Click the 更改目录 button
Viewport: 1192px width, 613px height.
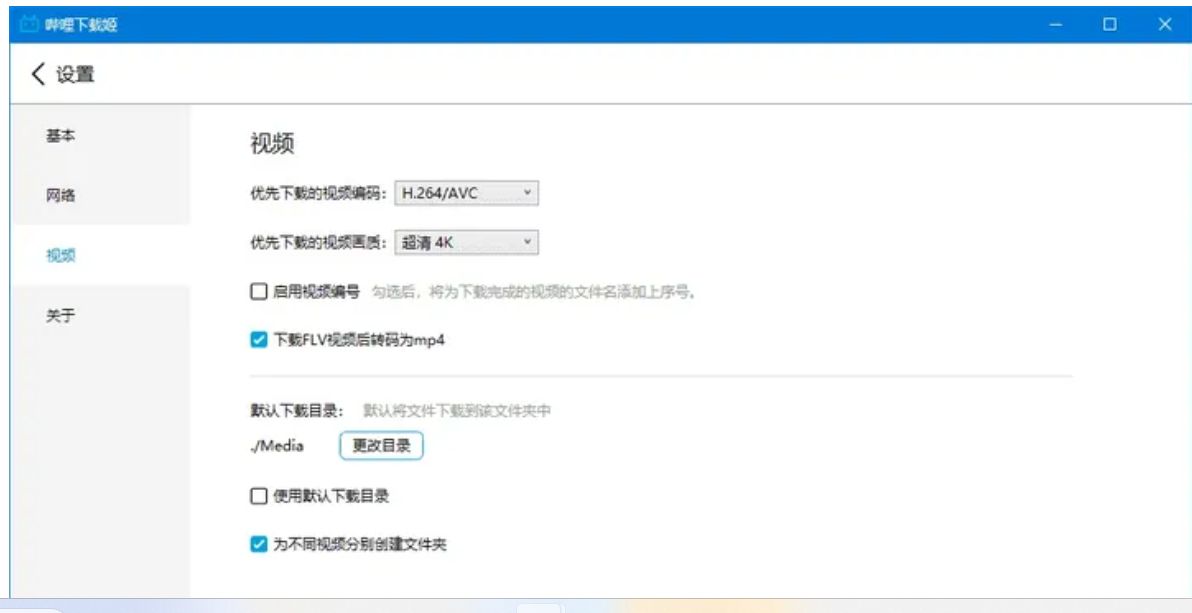pyautogui.click(x=381, y=446)
